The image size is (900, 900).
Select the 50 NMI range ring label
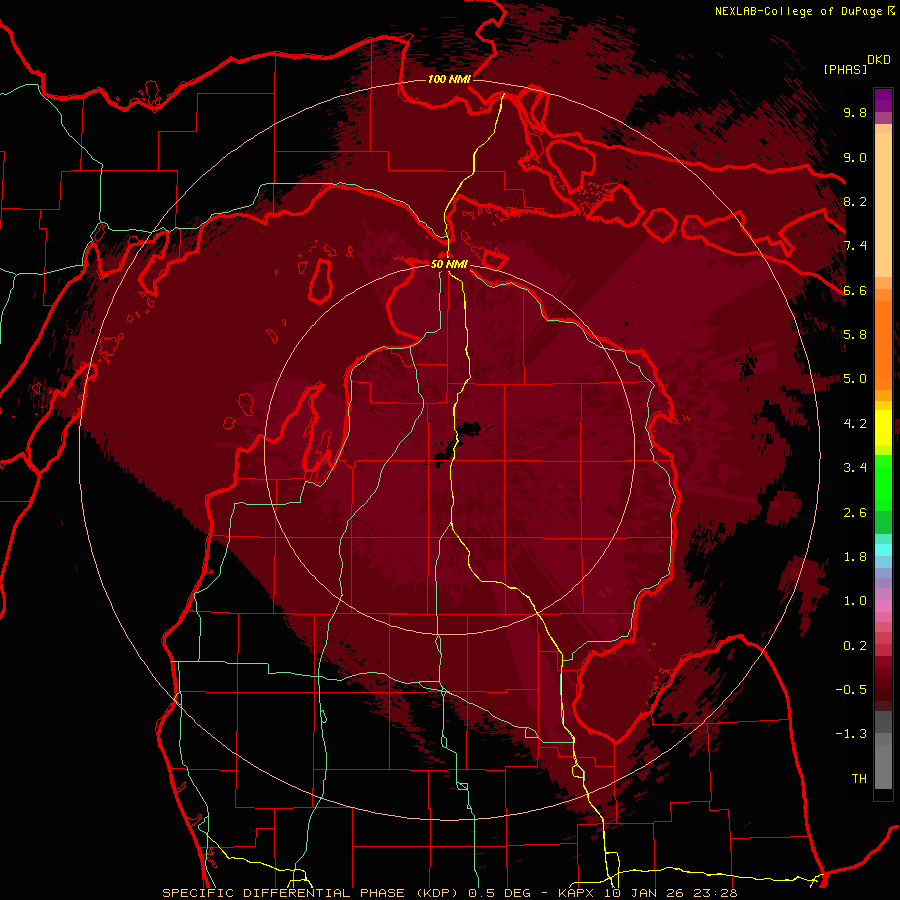click(x=449, y=264)
